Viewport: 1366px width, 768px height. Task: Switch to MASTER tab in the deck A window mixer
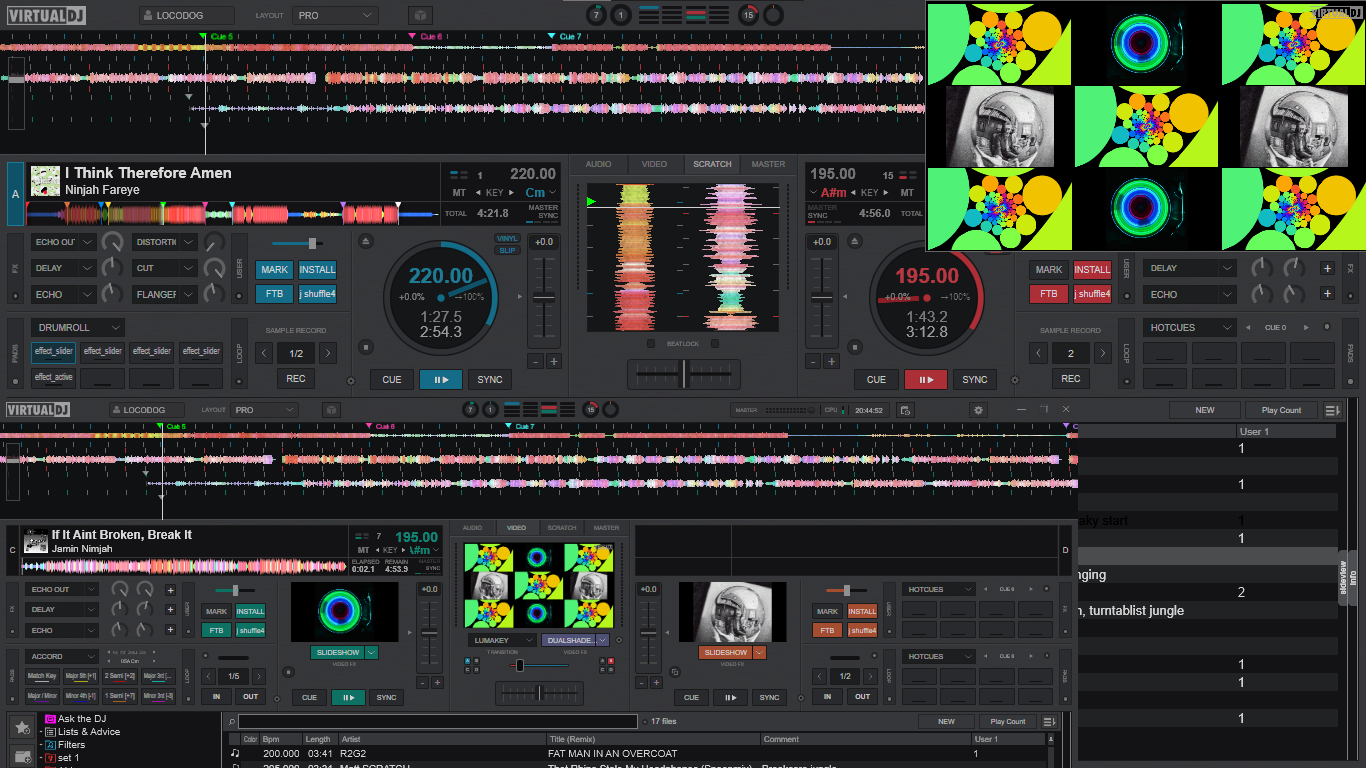(x=768, y=164)
